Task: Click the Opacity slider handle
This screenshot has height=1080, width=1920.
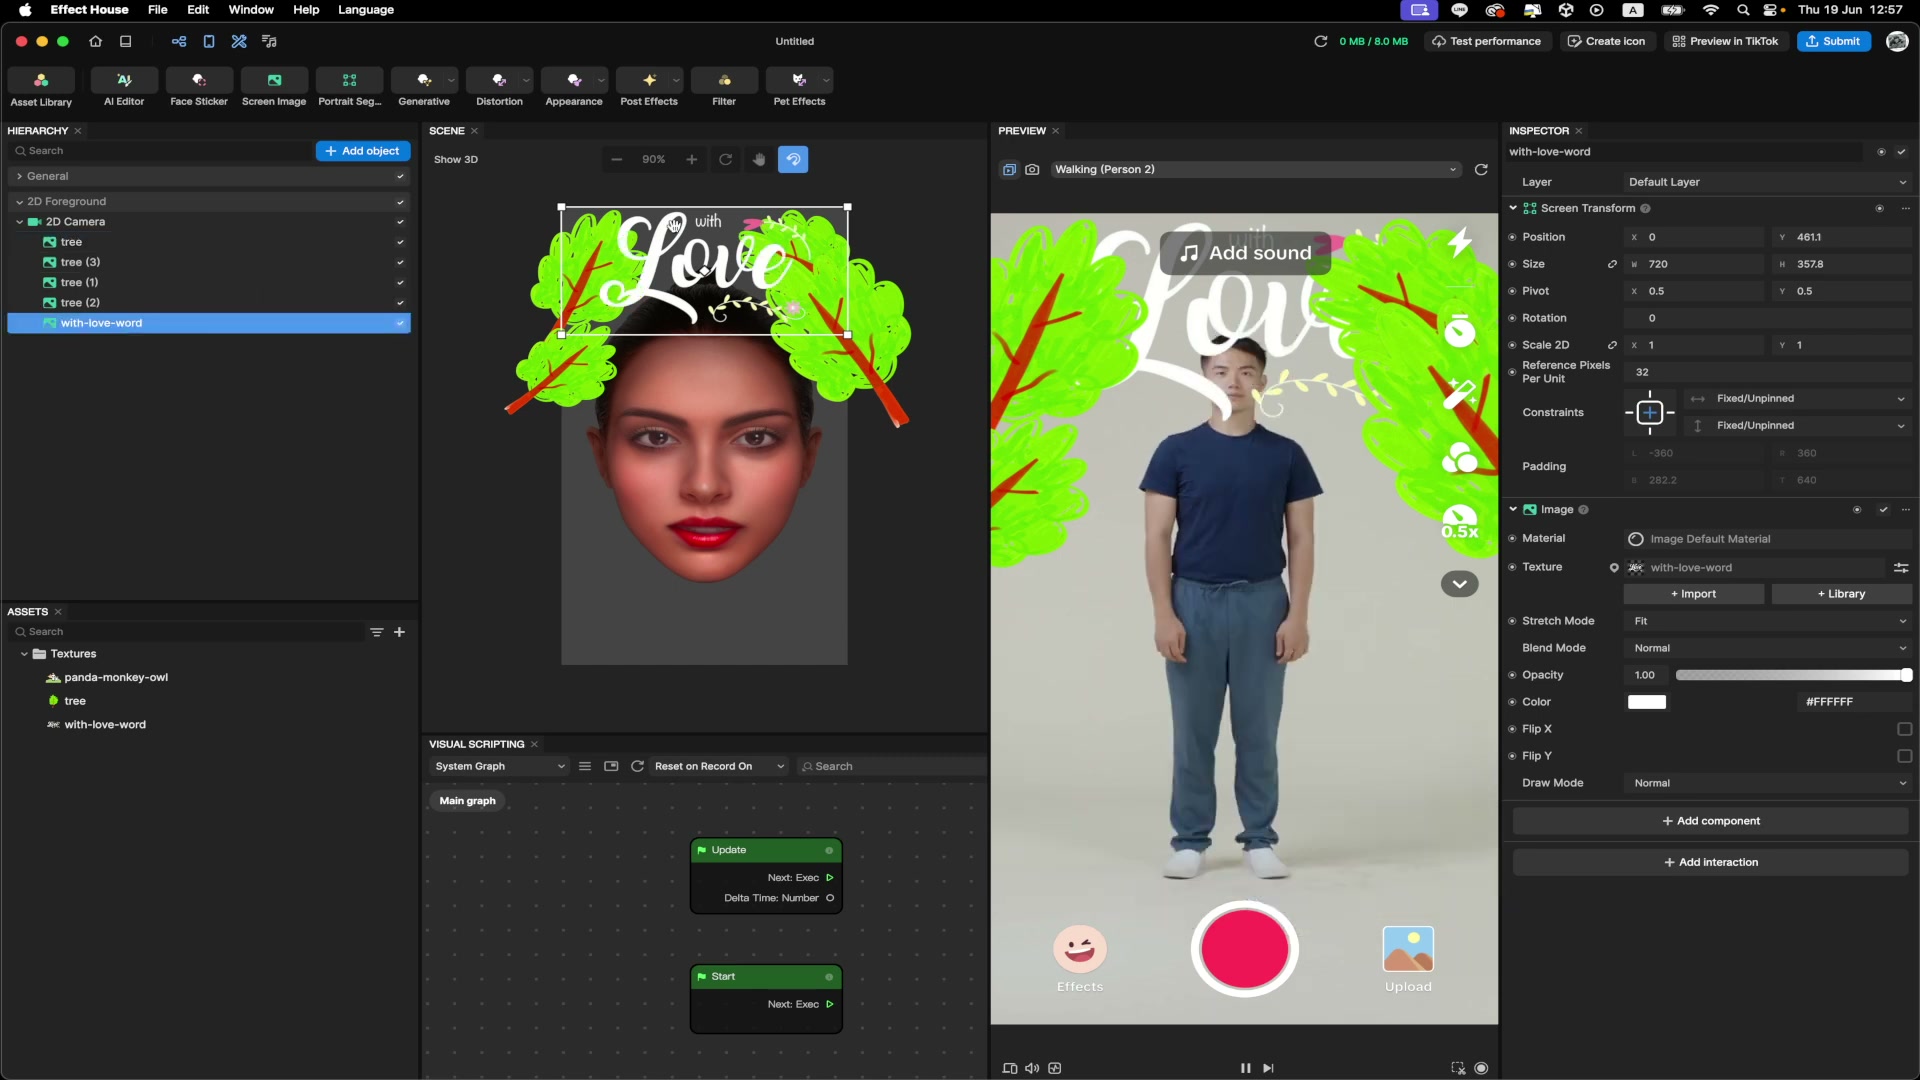Action: coord(1906,675)
